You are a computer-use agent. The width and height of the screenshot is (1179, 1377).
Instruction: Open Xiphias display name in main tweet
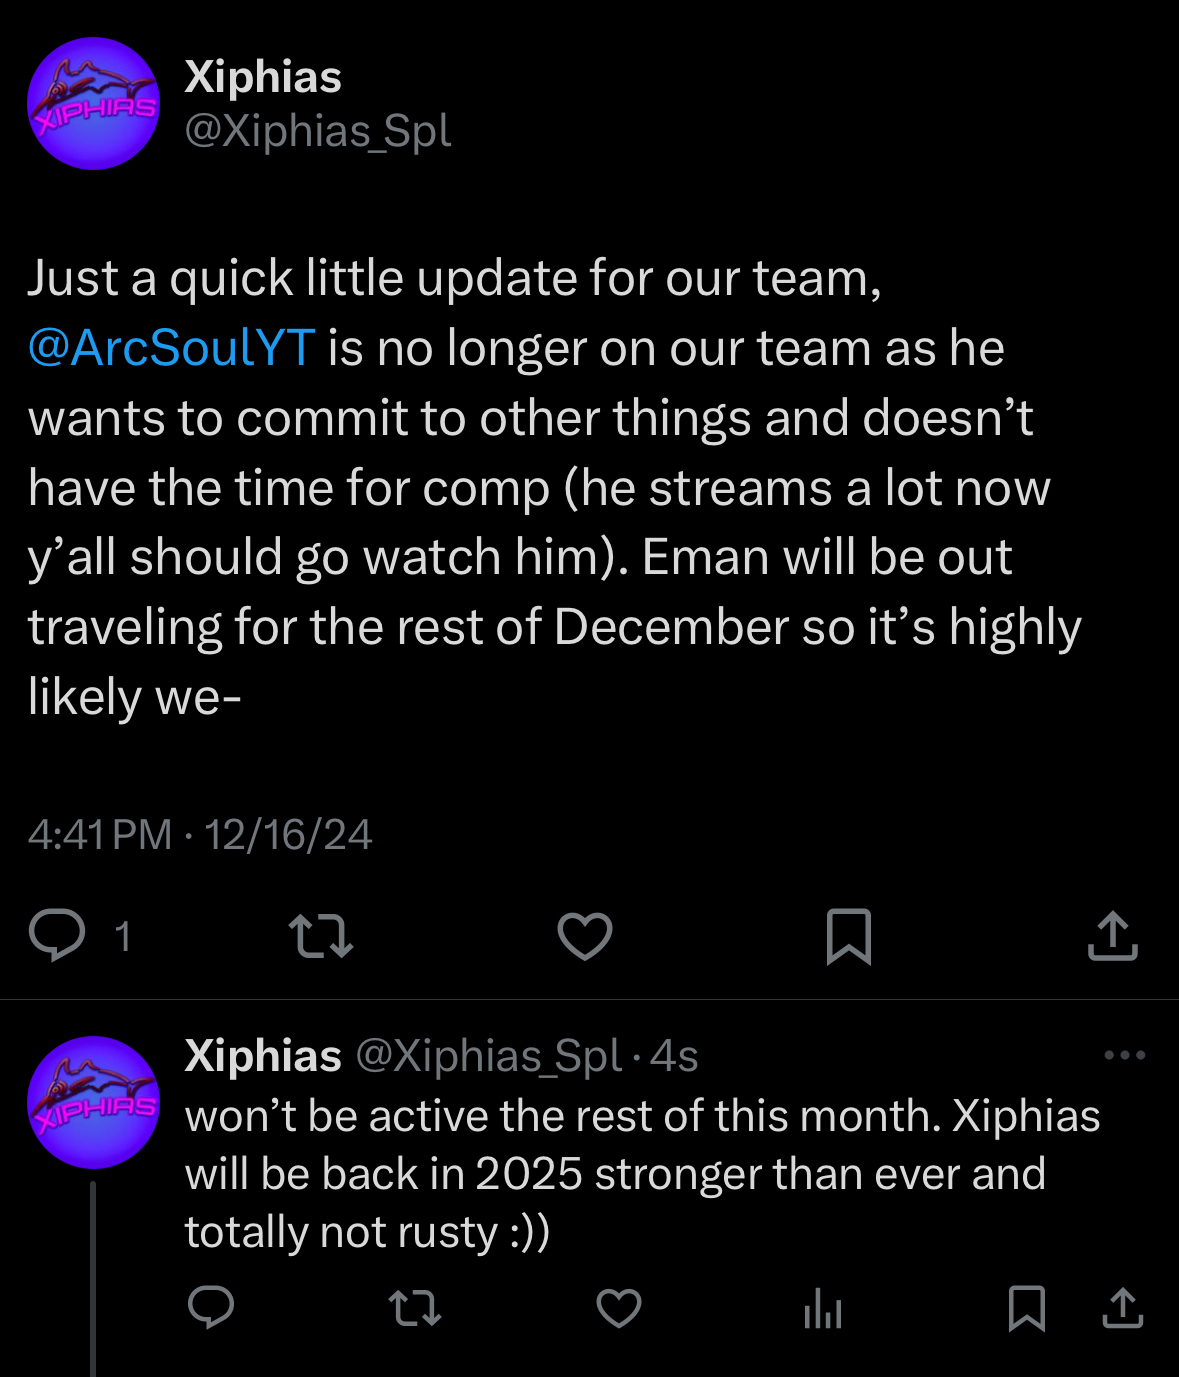pos(263,77)
